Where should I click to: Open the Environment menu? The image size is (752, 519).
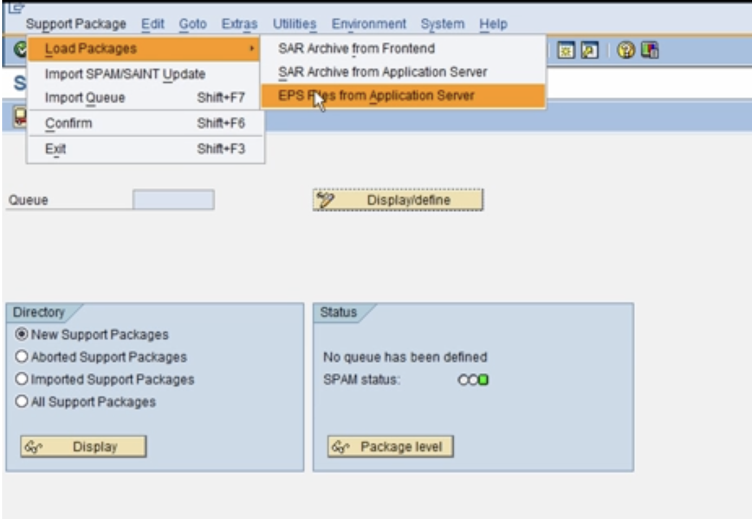tap(369, 24)
